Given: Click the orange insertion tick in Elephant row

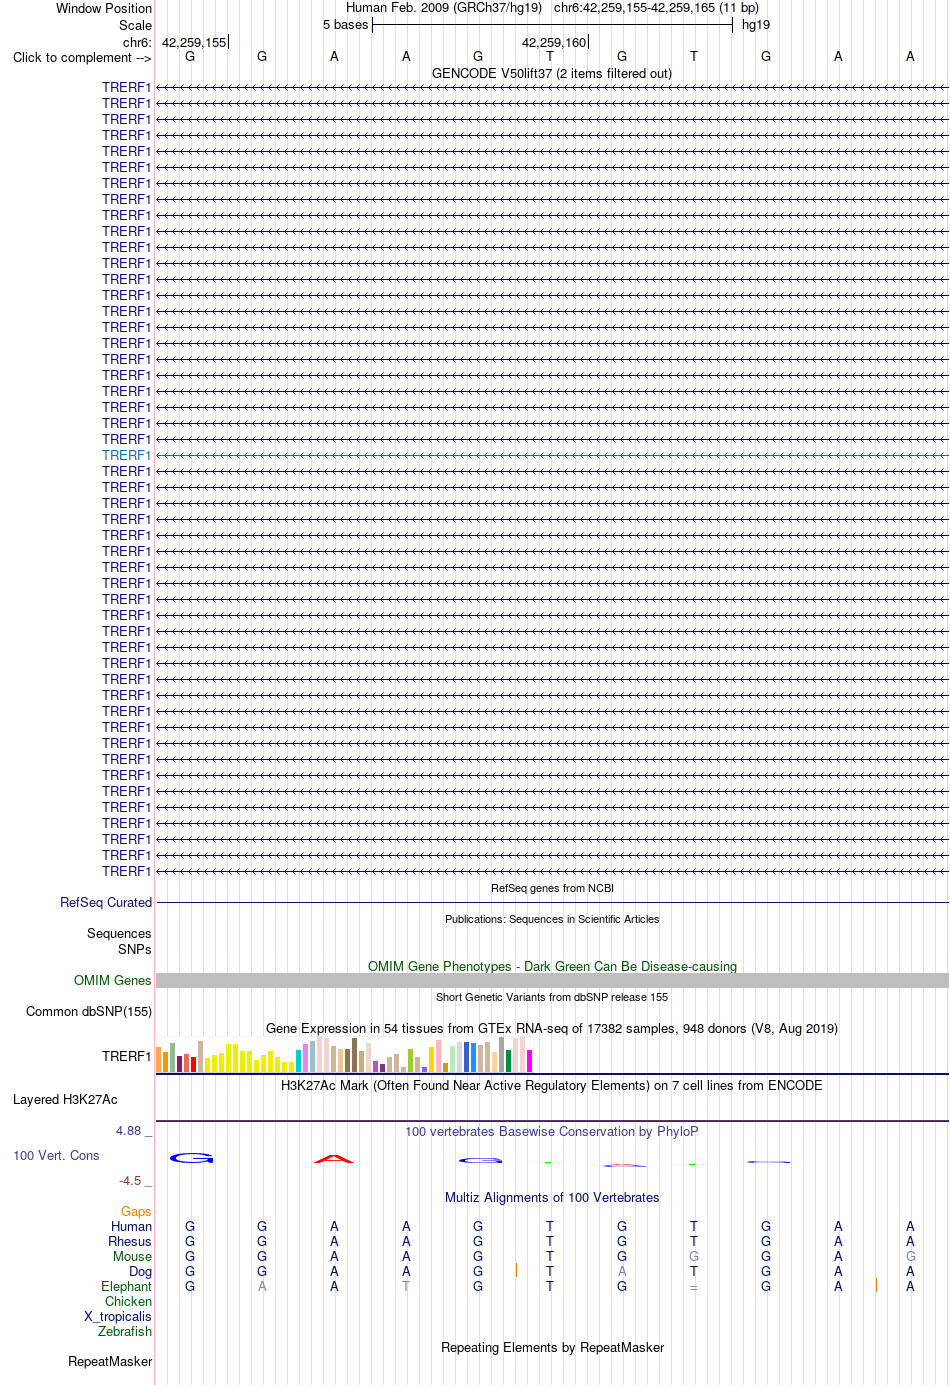Looking at the screenshot, I should (x=876, y=1285).
